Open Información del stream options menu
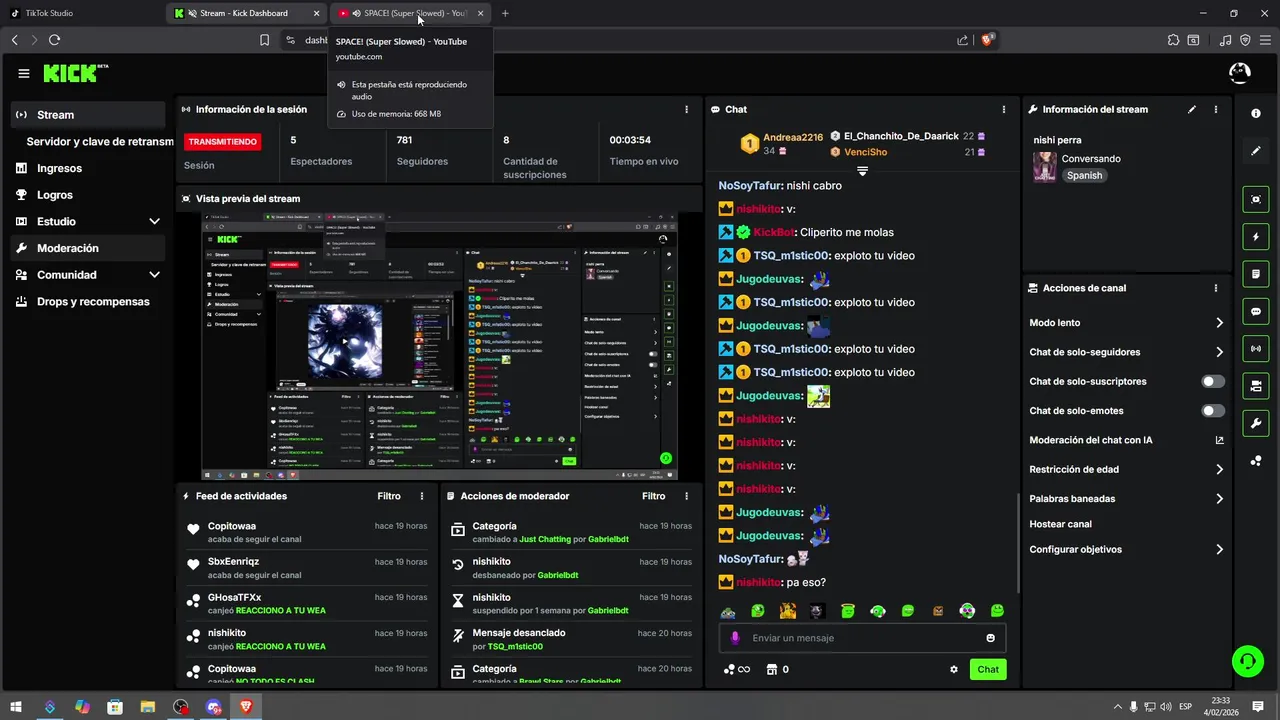 pos(1216,109)
